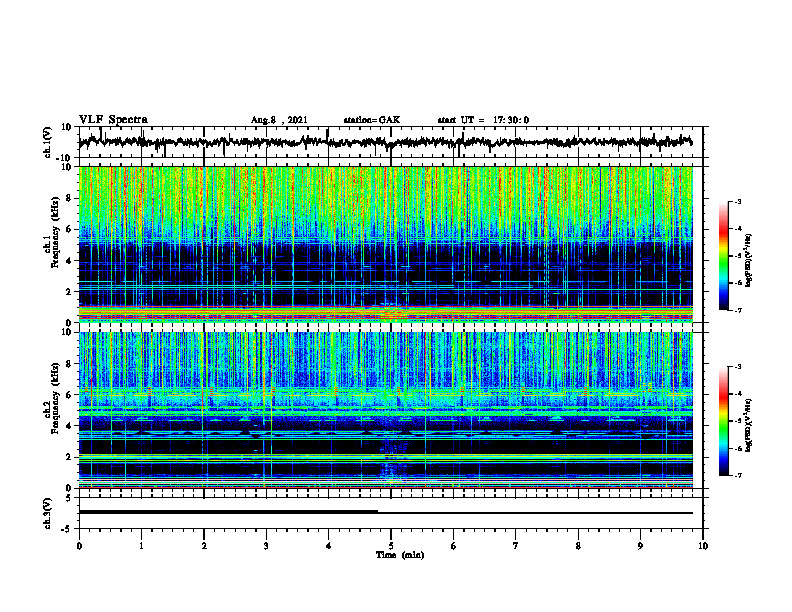This screenshot has height=612, width=792.
Task: Click the ch.3 horizontal voltage trace
Action: (x=386, y=513)
